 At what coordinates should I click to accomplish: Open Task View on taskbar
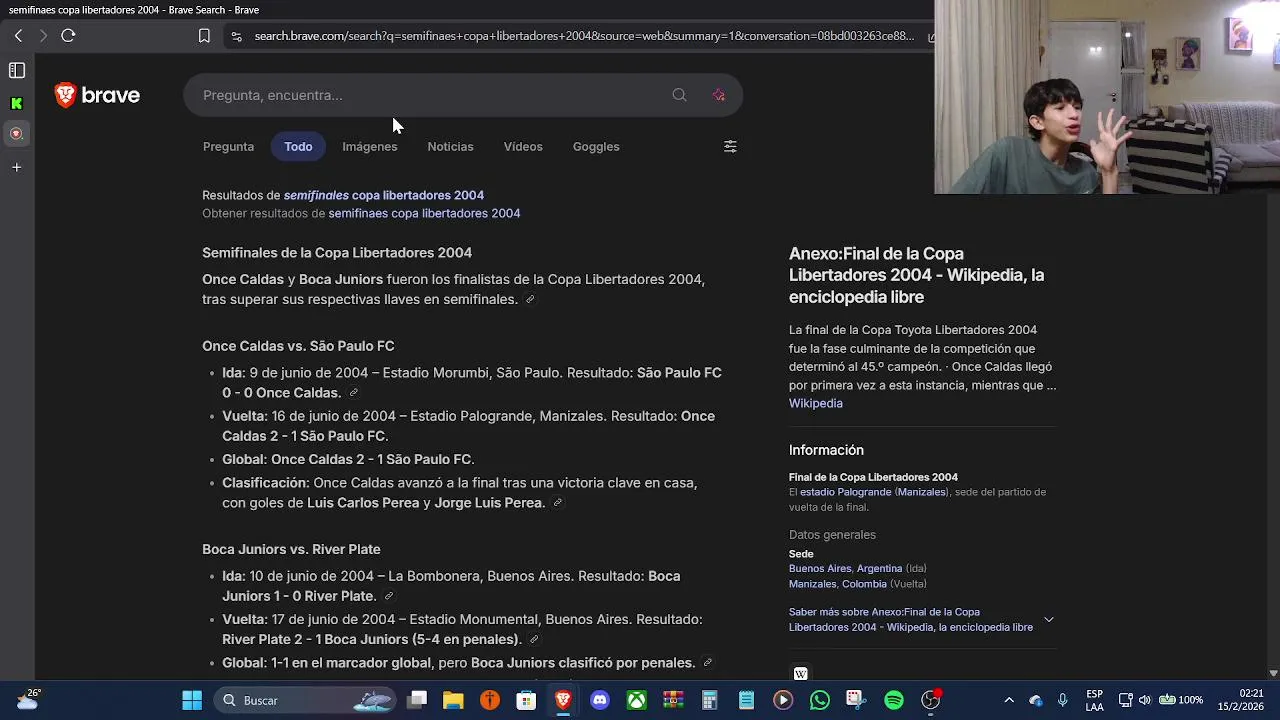coord(417,700)
